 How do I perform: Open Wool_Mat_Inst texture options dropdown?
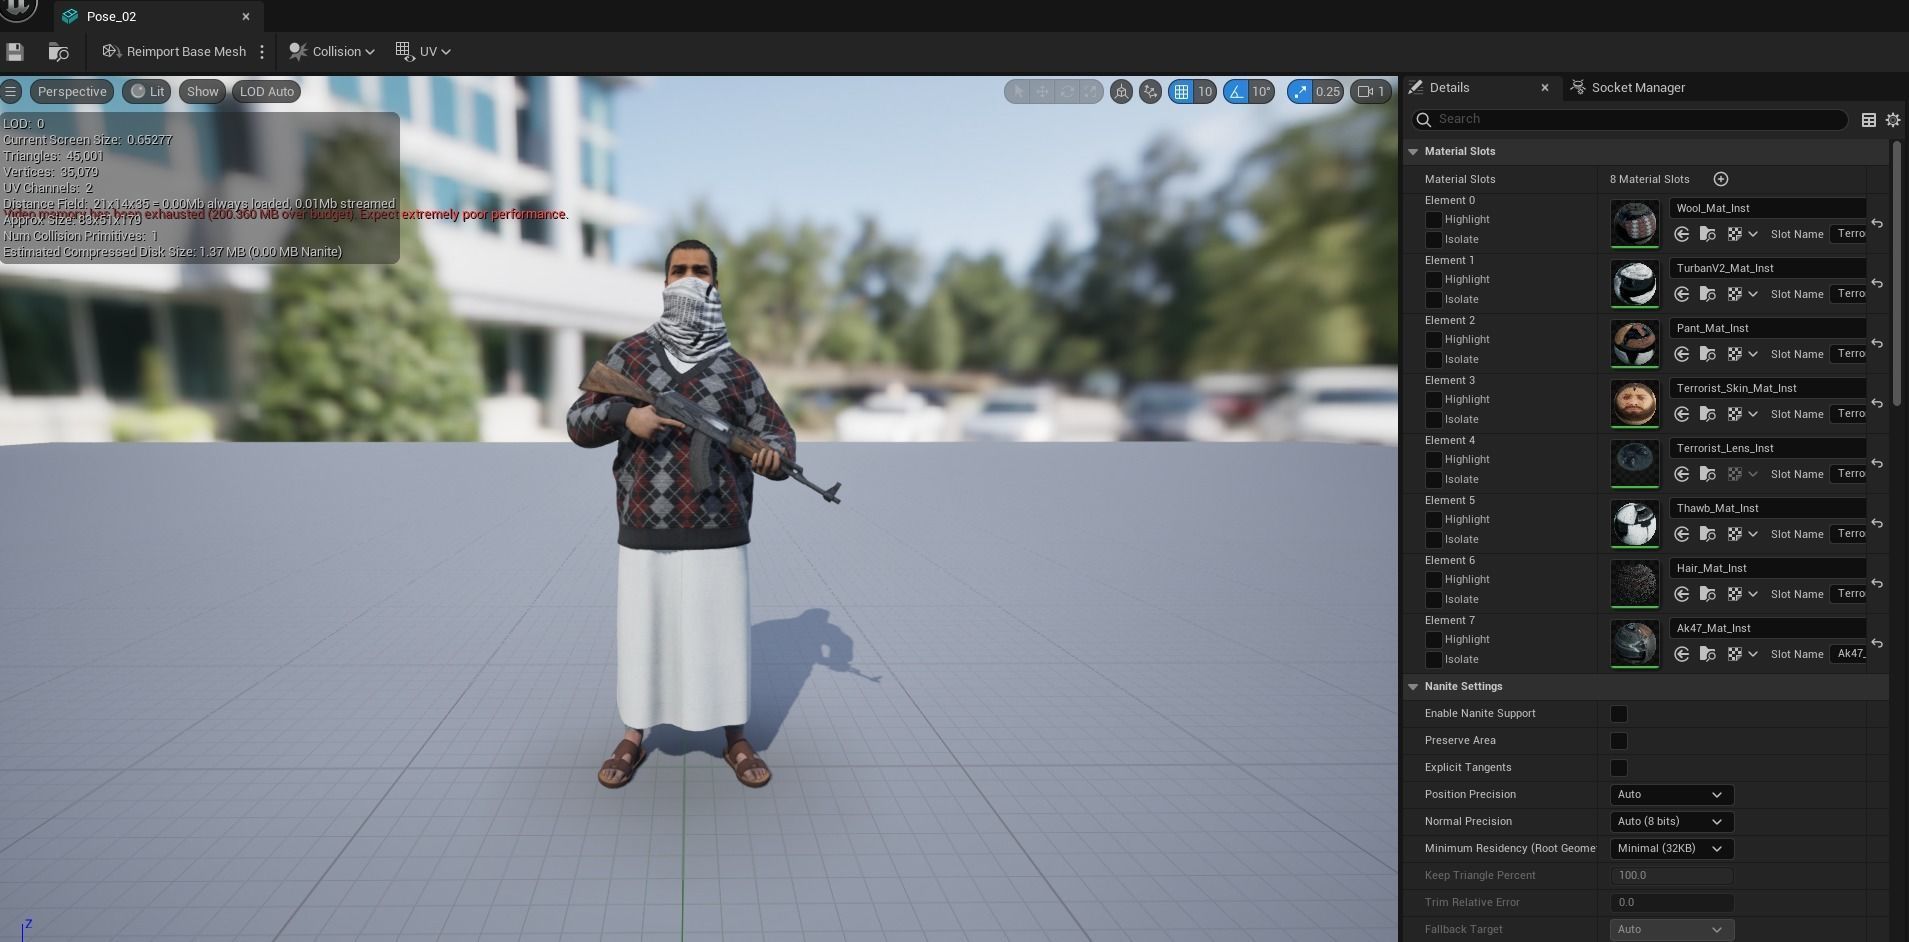pos(1742,234)
